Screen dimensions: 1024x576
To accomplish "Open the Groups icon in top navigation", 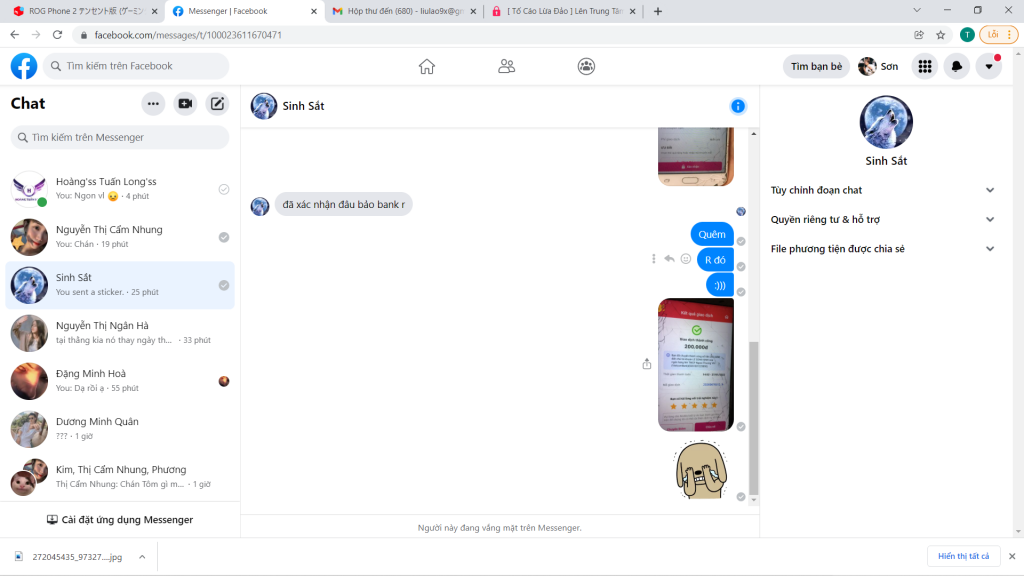I will pyautogui.click(x=586, y=66).
